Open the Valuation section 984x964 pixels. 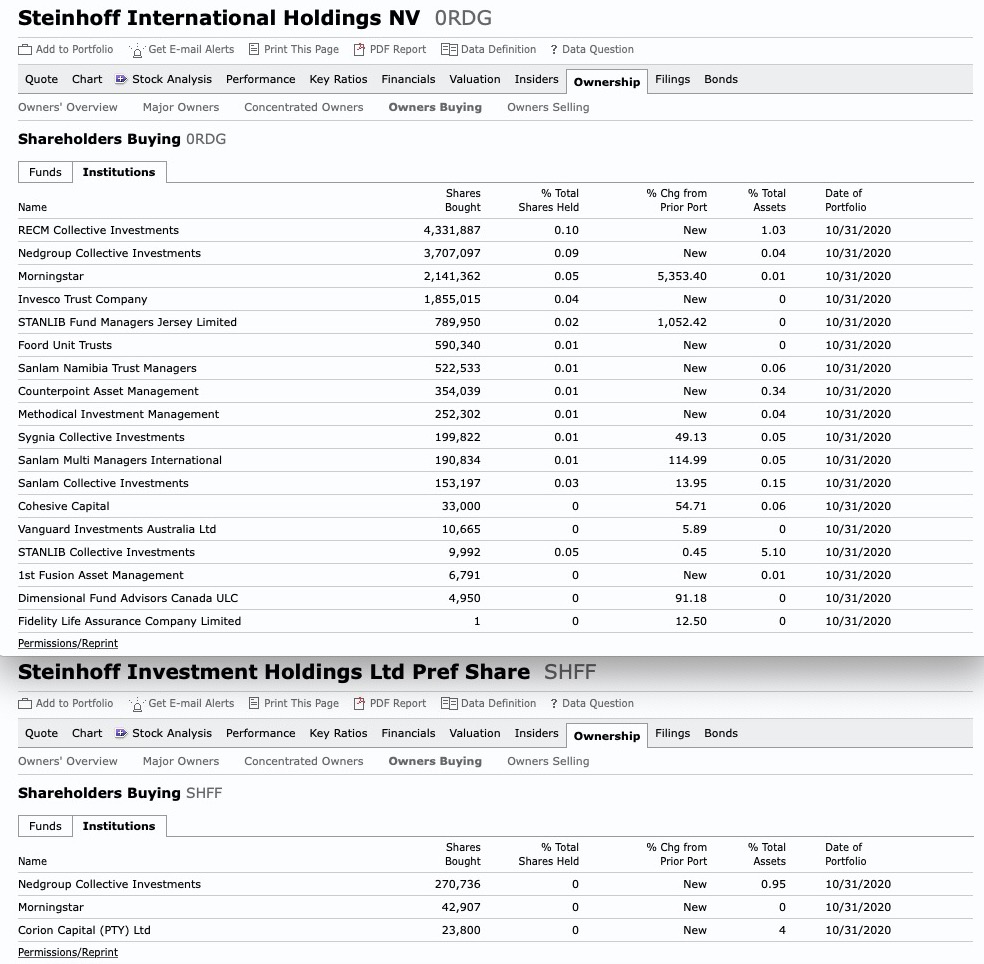[x=474, y=79]
